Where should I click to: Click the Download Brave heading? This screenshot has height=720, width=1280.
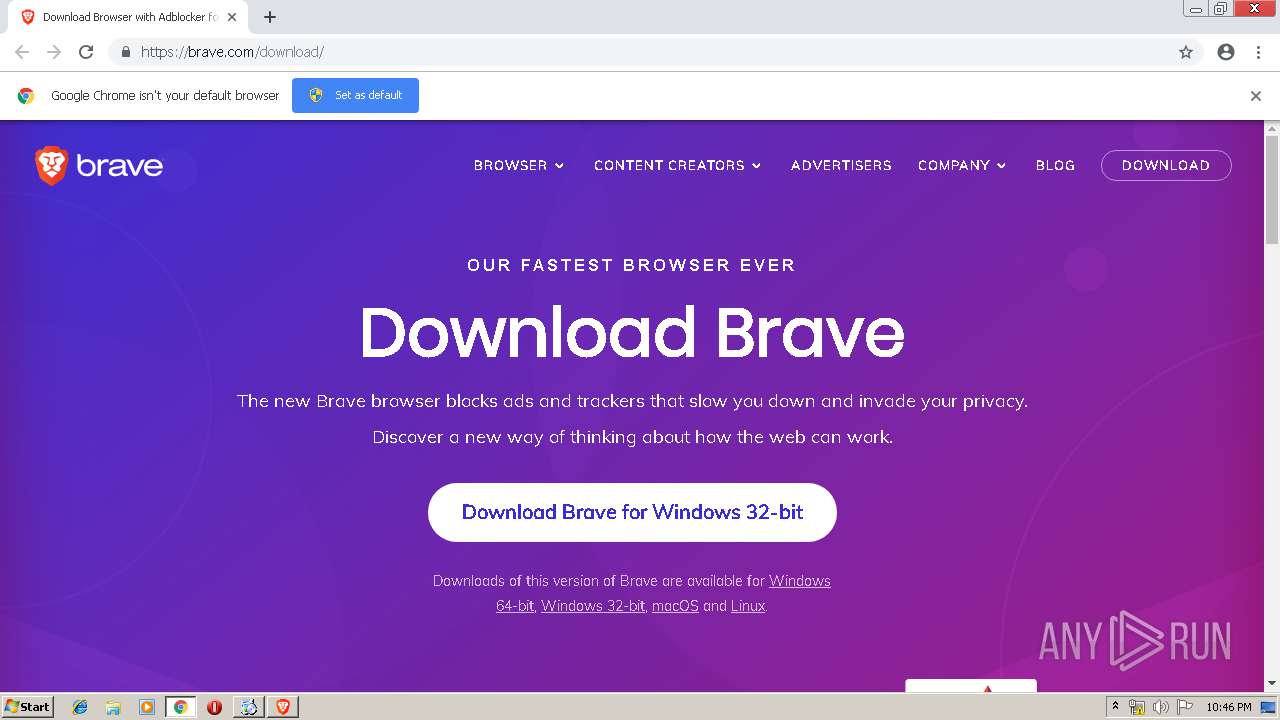[x=632, y=332]
